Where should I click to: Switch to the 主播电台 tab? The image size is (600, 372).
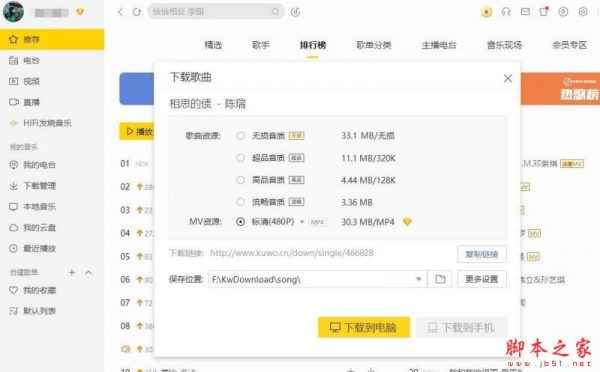[439, 45]
